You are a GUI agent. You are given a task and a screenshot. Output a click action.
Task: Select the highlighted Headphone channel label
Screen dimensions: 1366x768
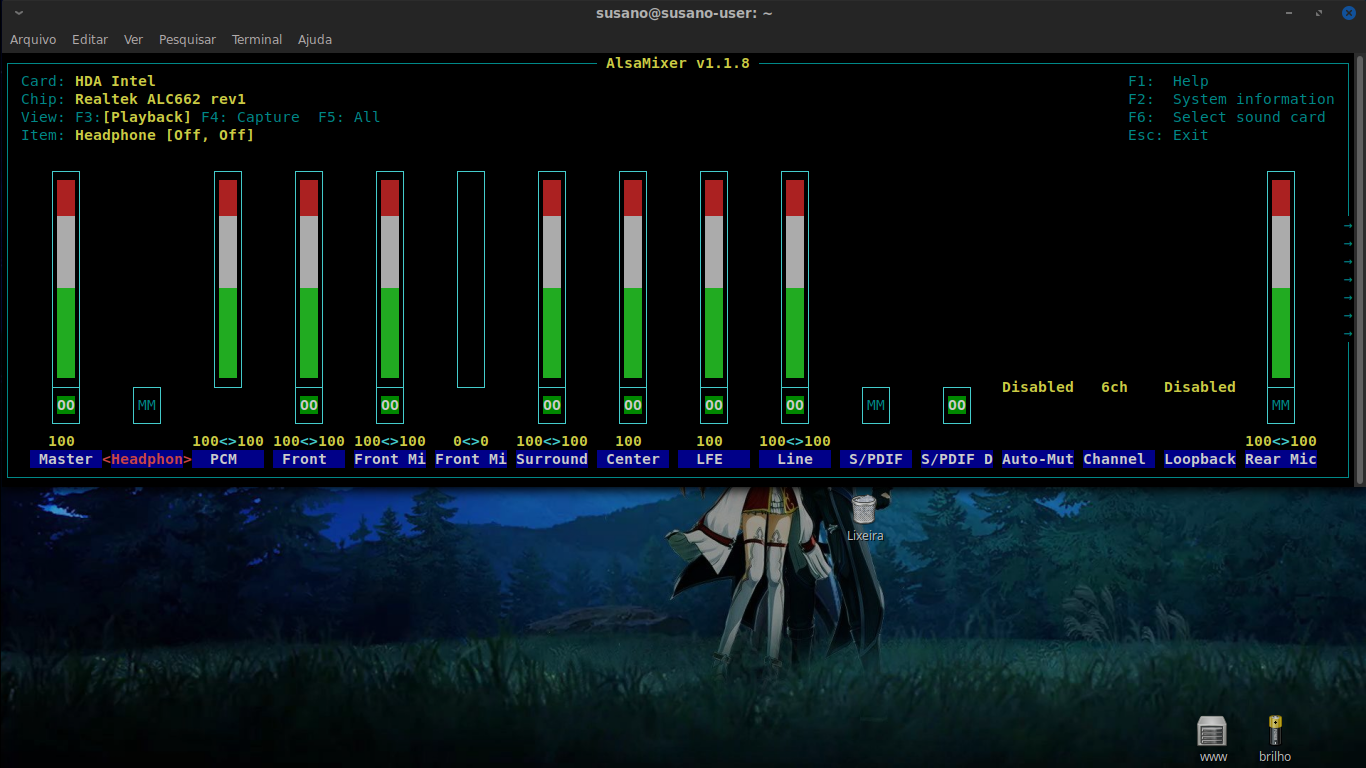(x=147, y=459)
